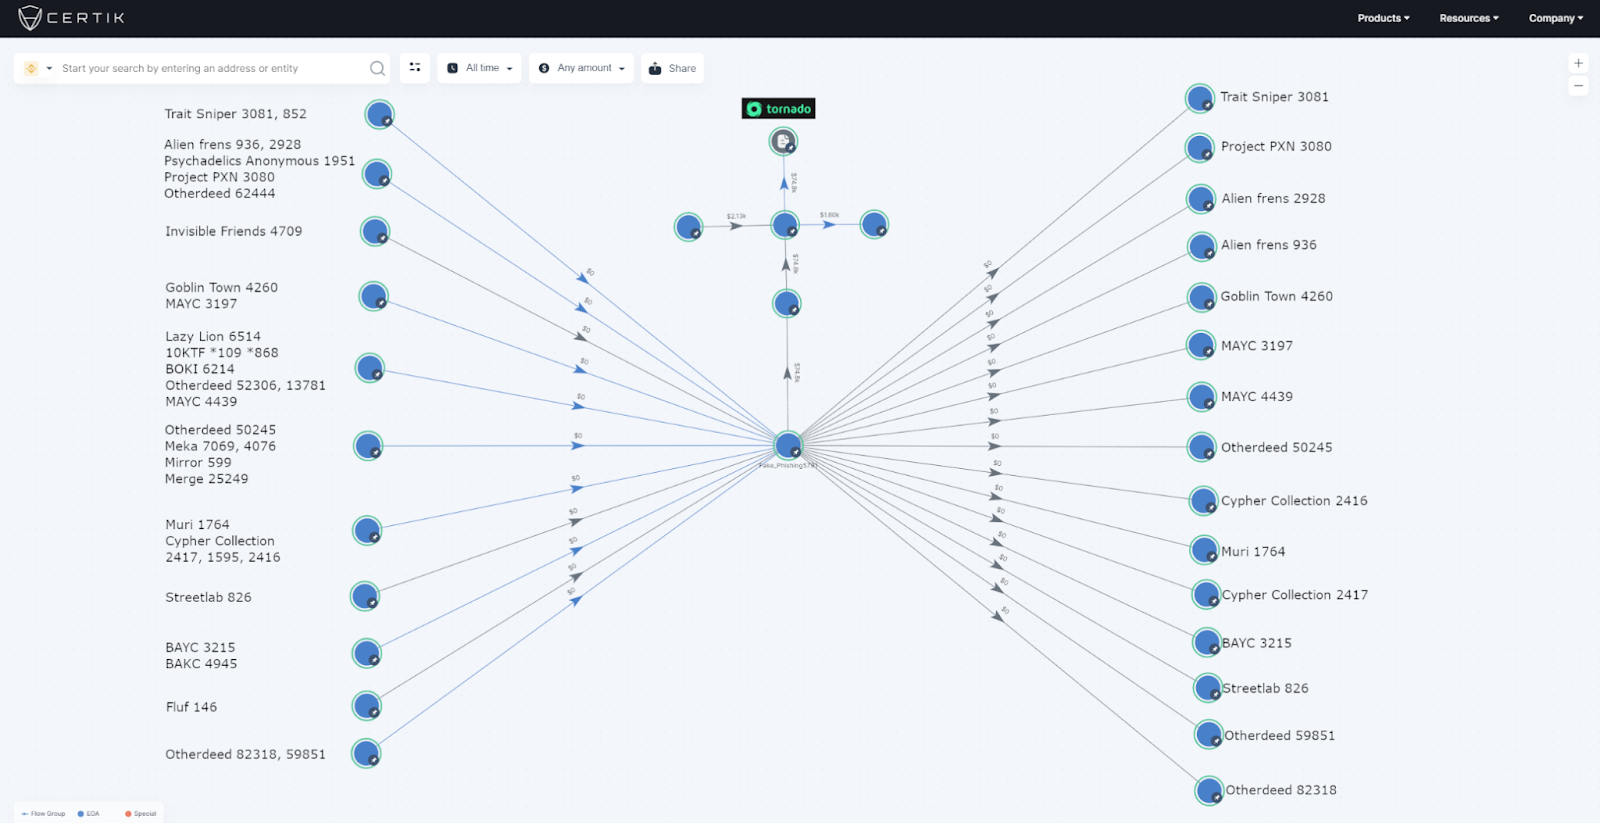The image size is (1600, 823).
Task: Click the Psychadelics Anonymous 1951 label
Action: point(260,161)
